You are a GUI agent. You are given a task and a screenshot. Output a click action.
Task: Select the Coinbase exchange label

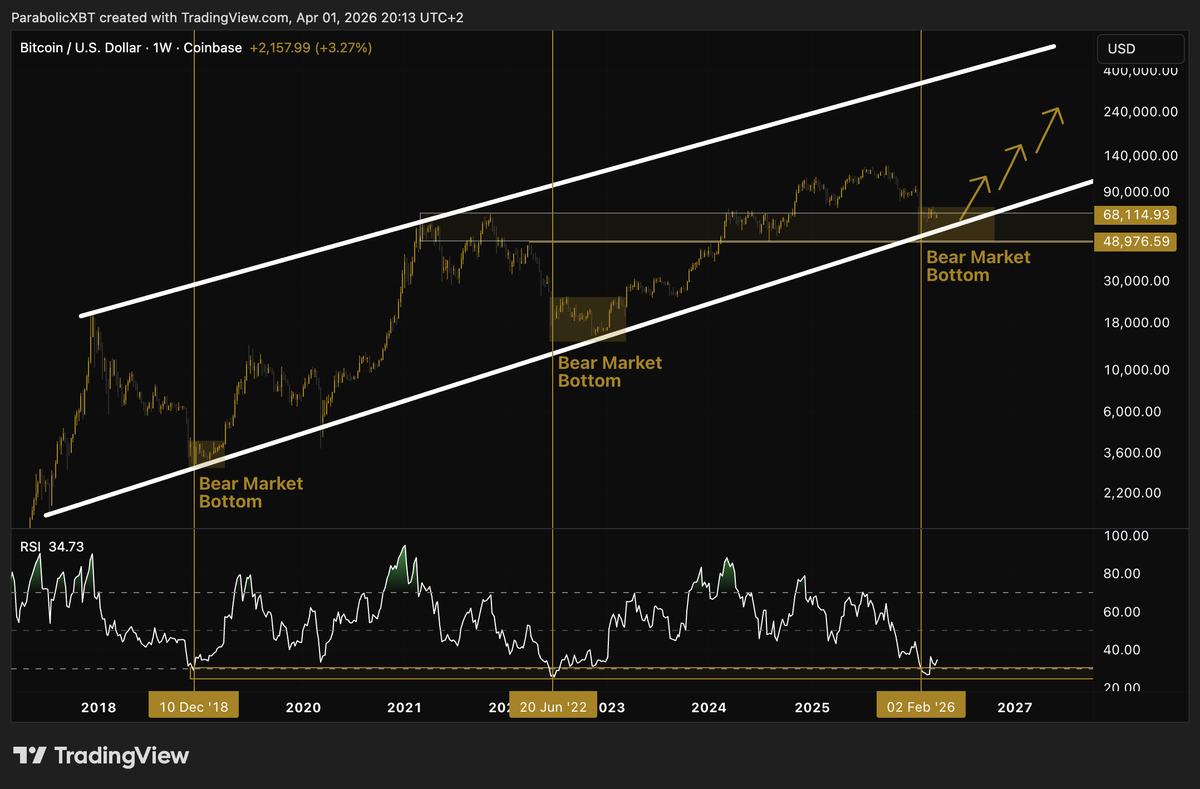pyautogui.click(x=212, y=47)
